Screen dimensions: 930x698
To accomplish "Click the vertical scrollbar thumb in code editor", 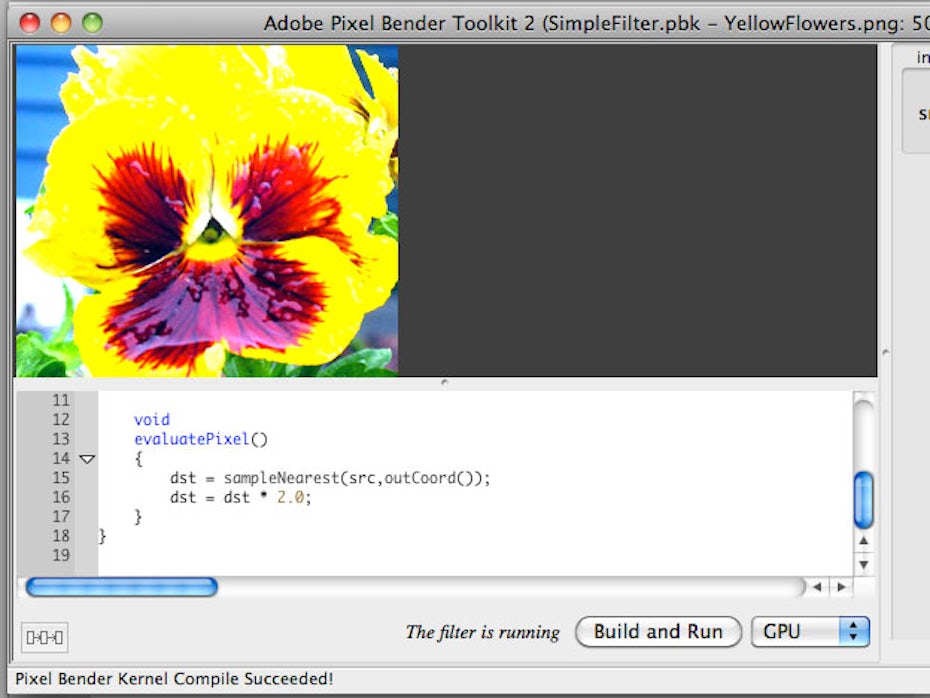I will pos(864,500).
